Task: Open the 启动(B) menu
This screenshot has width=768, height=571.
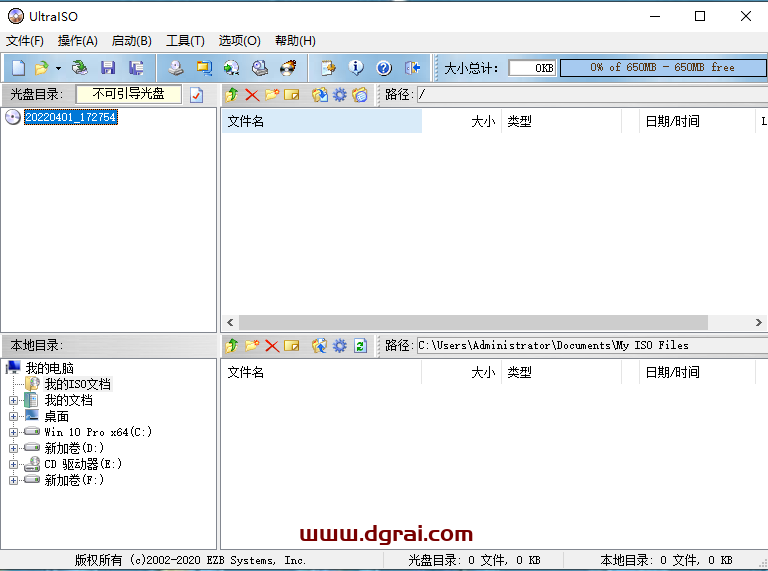Action: (x=131, y=41)
